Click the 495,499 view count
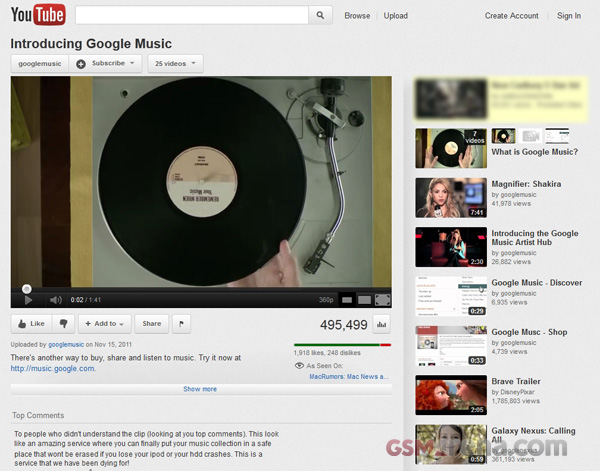 344,325
